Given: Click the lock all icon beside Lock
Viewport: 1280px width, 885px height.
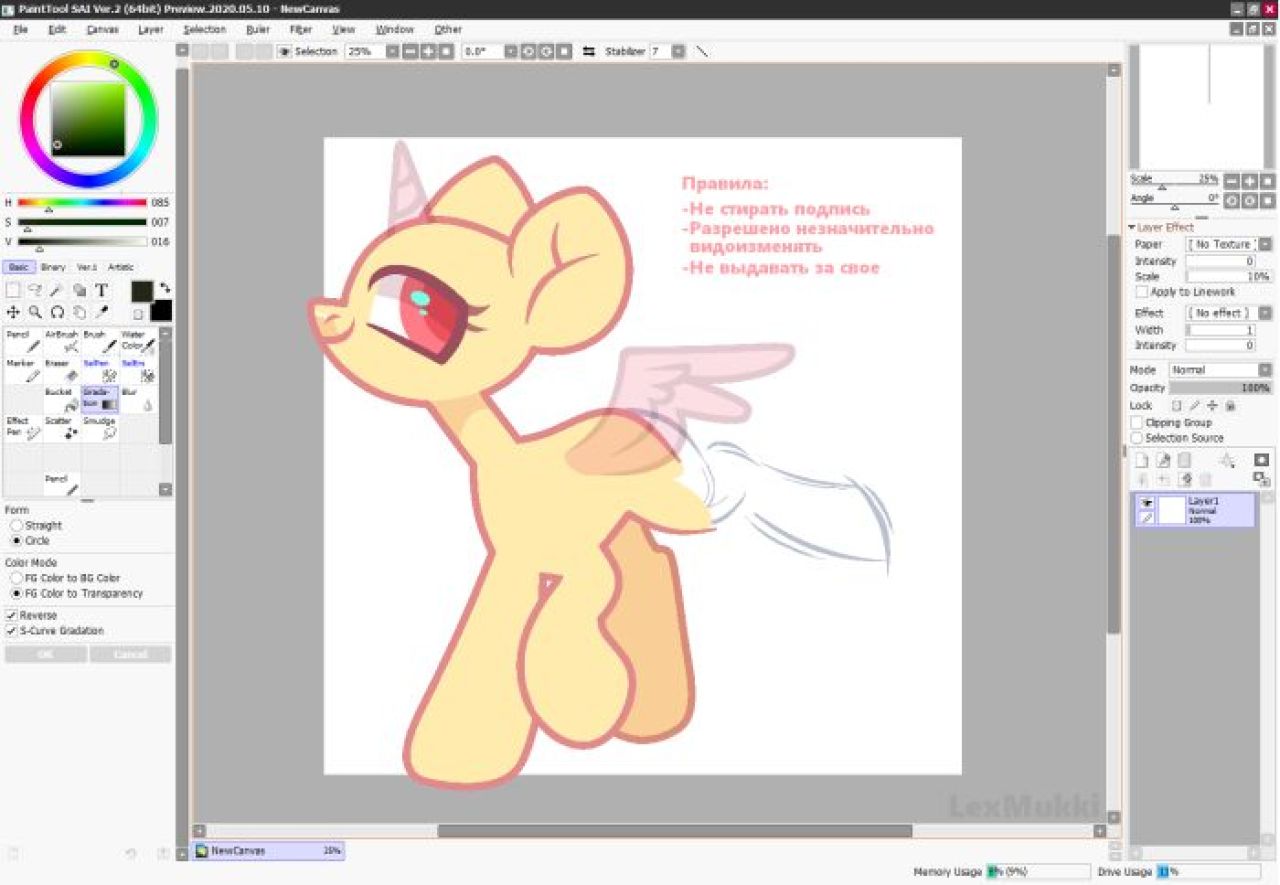Looking at the screenshot, I should coord(1230,406).
